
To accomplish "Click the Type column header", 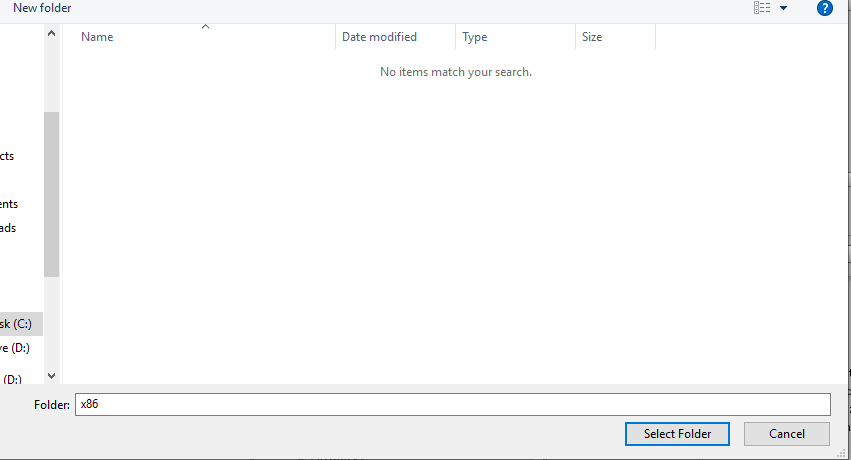I will (x=475, y=37).
